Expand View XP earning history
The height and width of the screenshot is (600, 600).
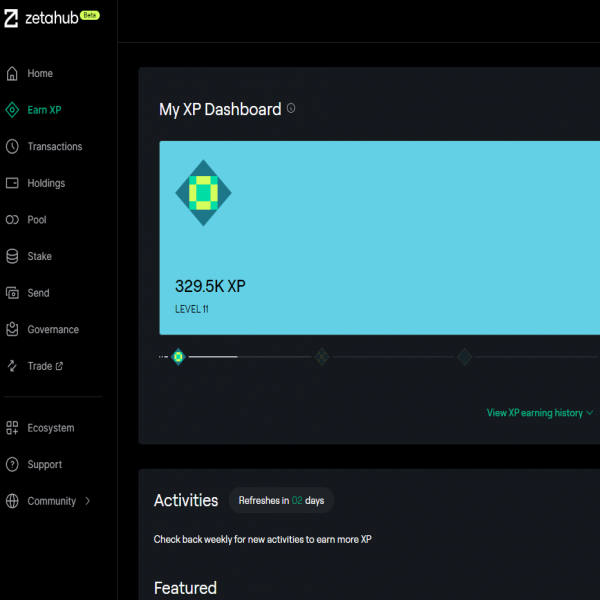click(540, 413)
